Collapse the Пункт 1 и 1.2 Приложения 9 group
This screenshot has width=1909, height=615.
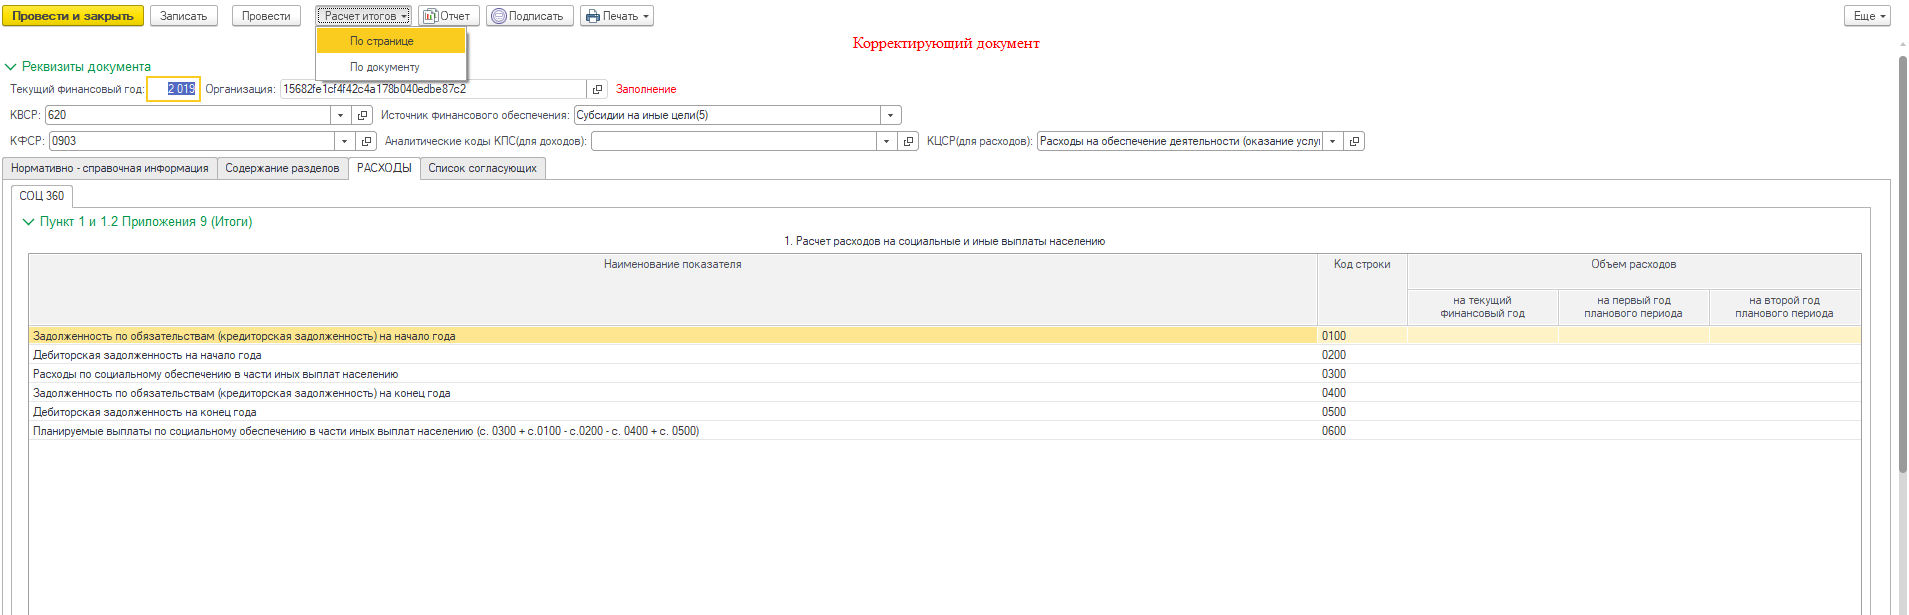pyautogui.click(x=28, y=222)
